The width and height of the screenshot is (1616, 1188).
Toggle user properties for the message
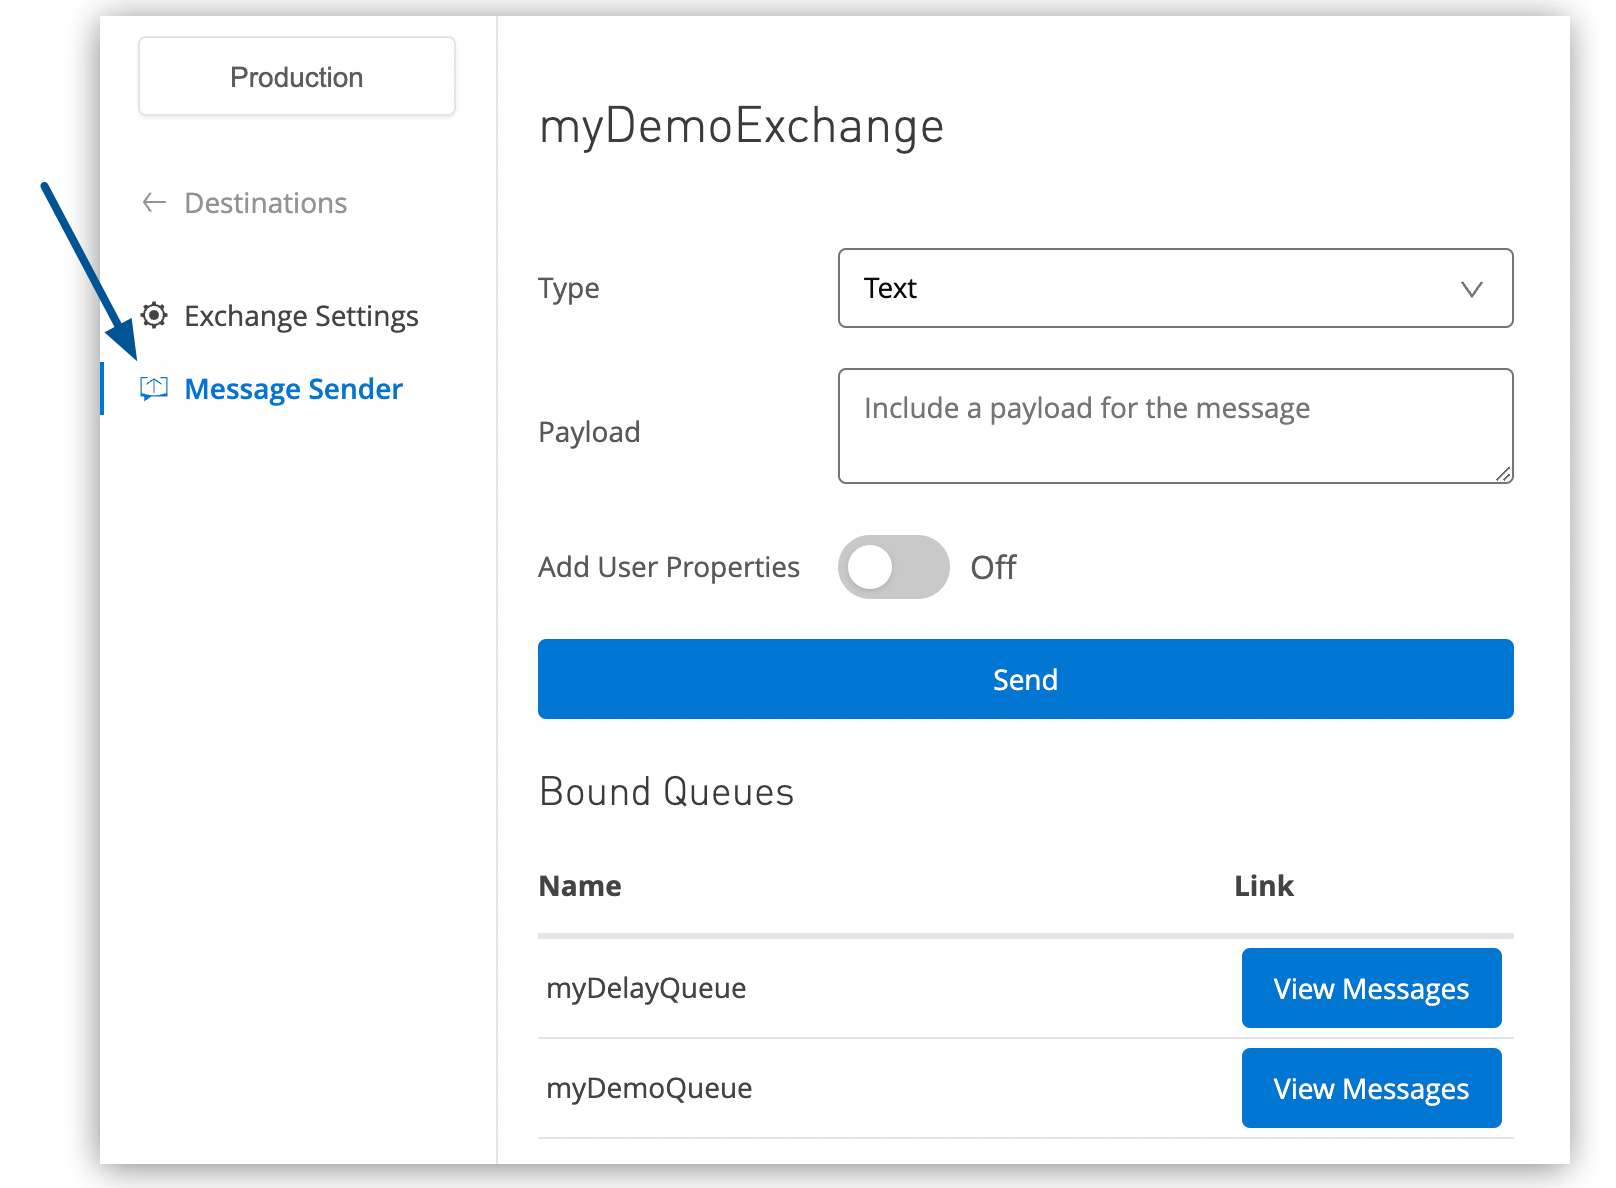[x=893, y=566]
